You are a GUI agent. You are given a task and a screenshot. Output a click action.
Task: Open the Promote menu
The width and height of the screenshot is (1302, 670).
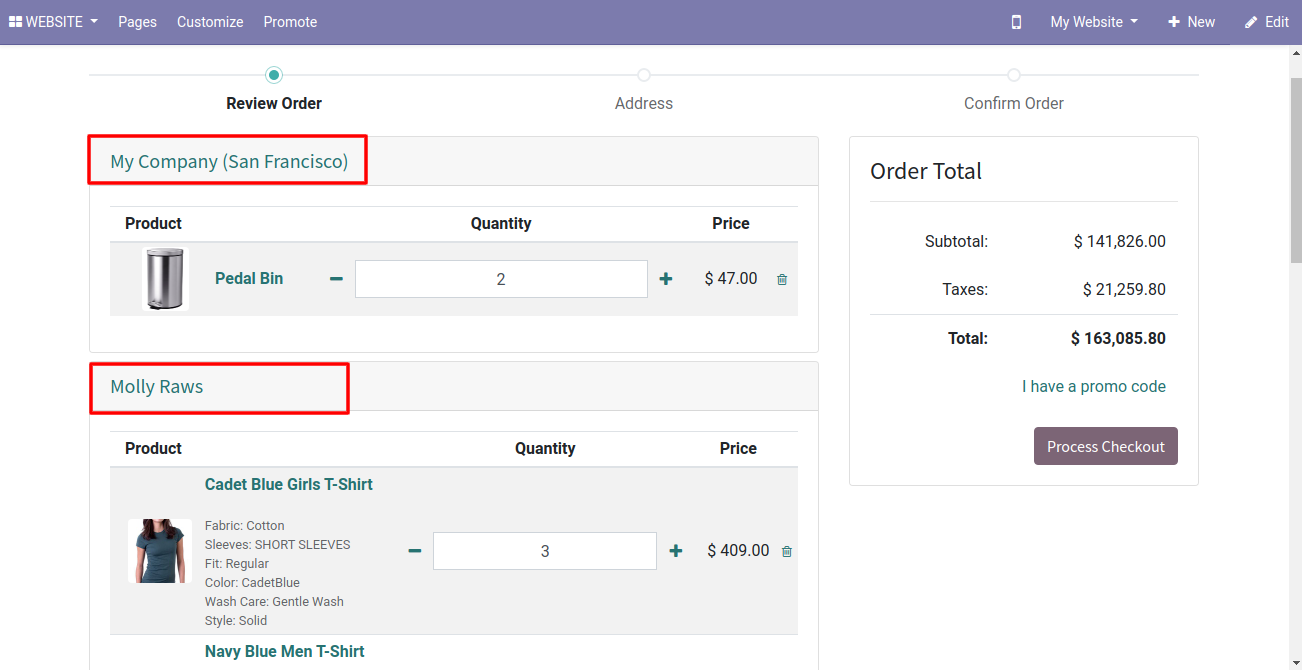click(290, 22)
